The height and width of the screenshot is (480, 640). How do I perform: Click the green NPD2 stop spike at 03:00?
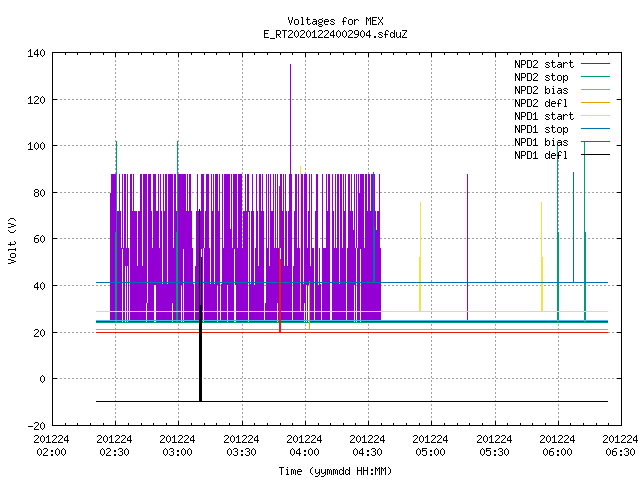pyautogui.click(x=177, y=231)
